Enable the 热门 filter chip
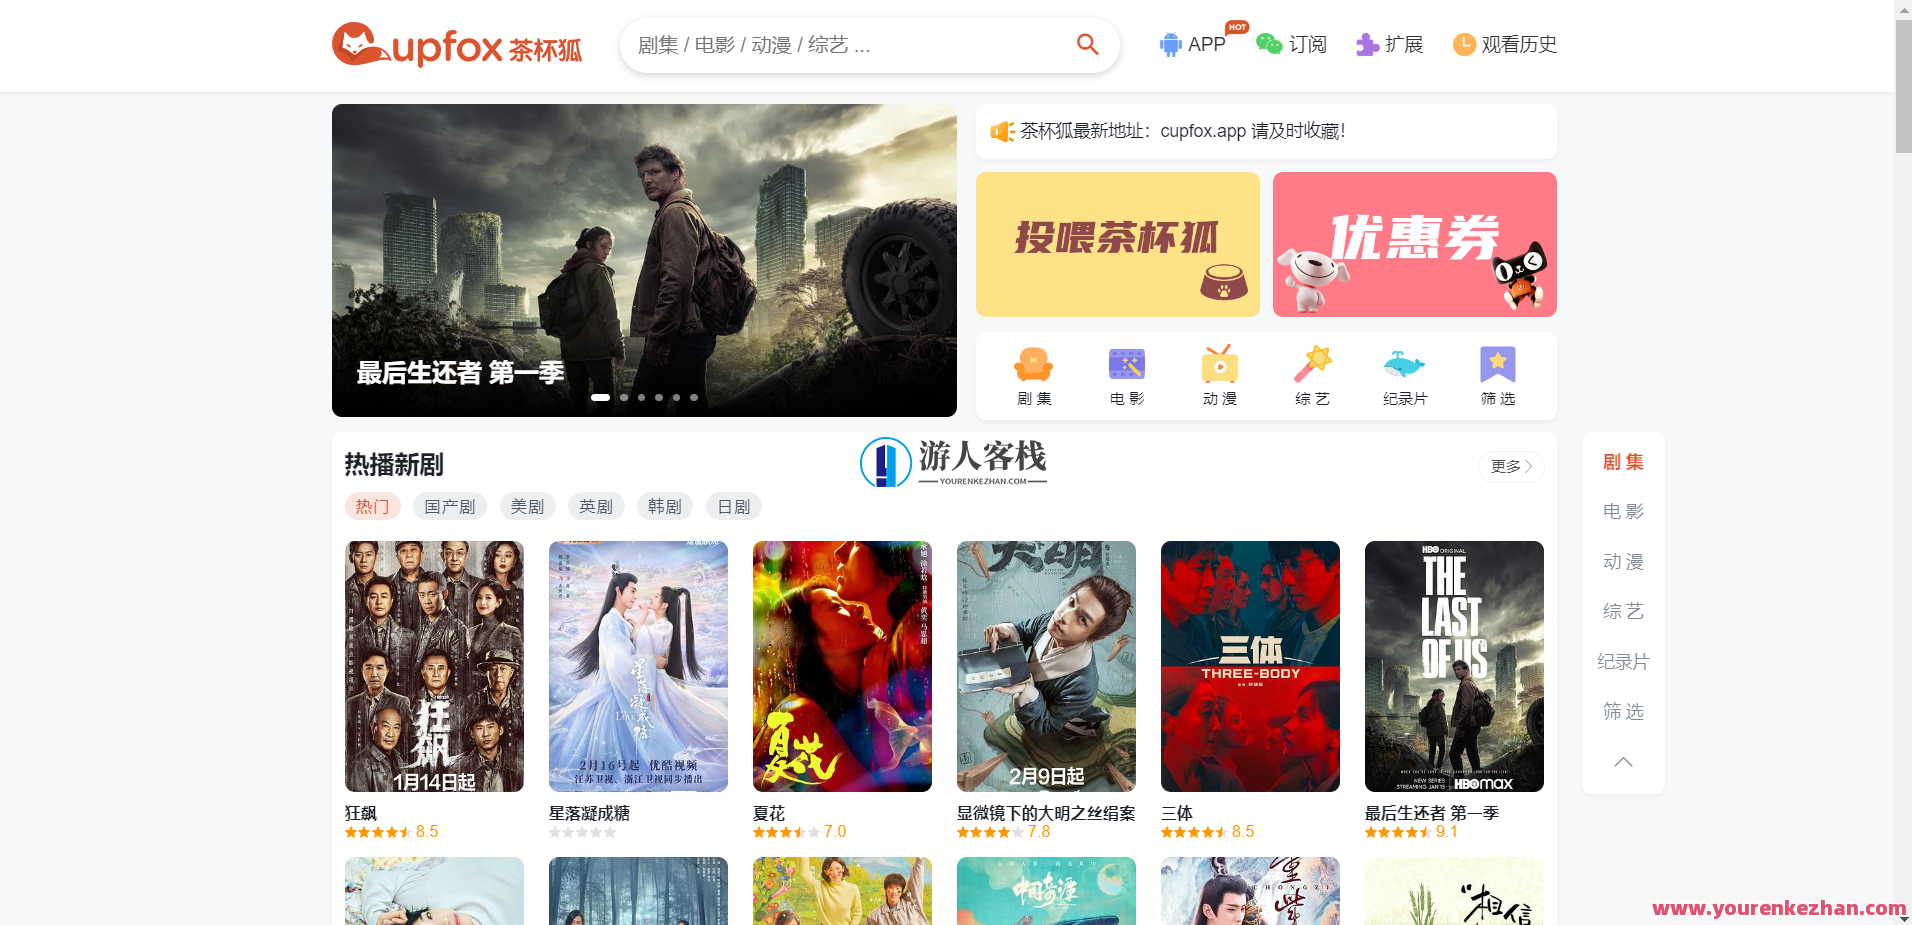This screenshot has width=1912, height=925. tap(372, 506)
